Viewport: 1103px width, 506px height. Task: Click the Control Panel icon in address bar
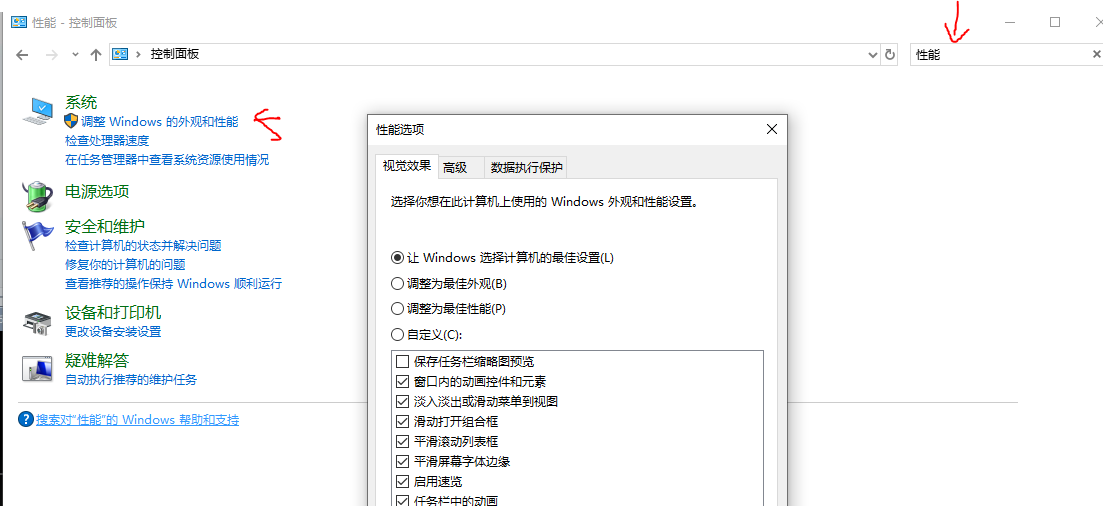point(121,54)
